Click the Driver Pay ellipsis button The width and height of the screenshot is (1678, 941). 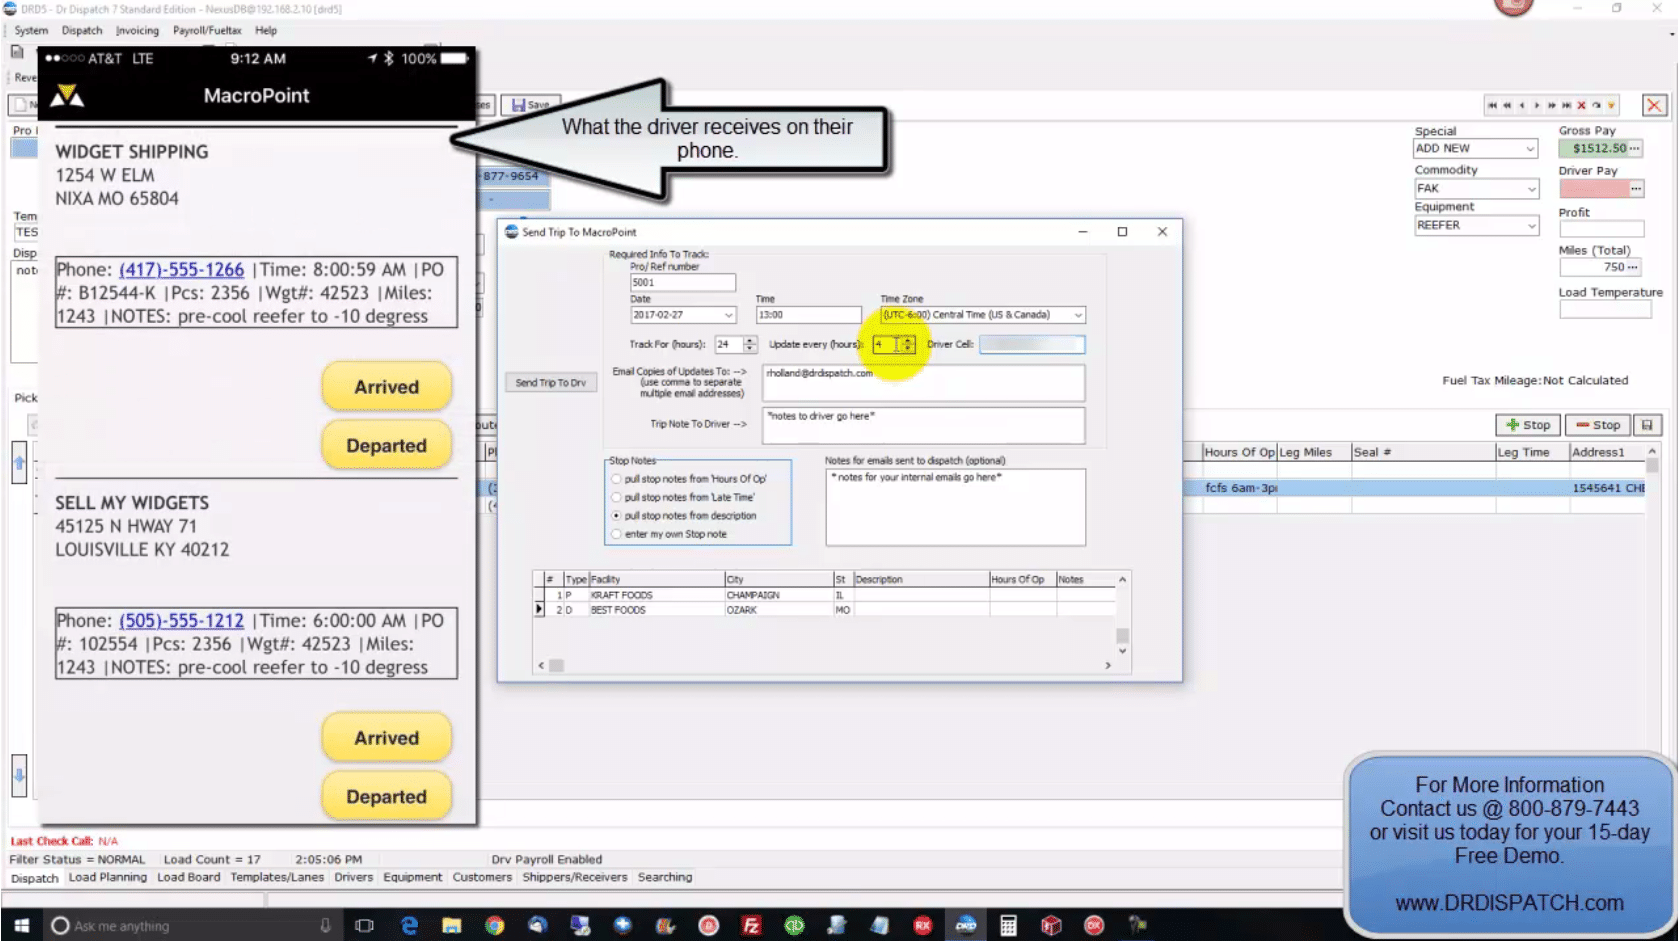[x=1636, y=188]
